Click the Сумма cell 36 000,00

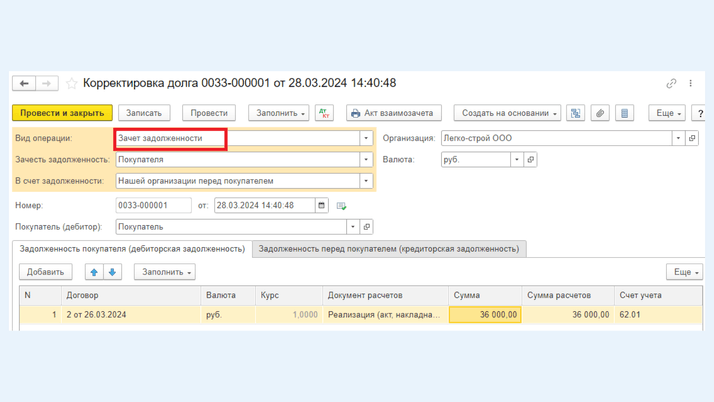[x=485, y=314]
